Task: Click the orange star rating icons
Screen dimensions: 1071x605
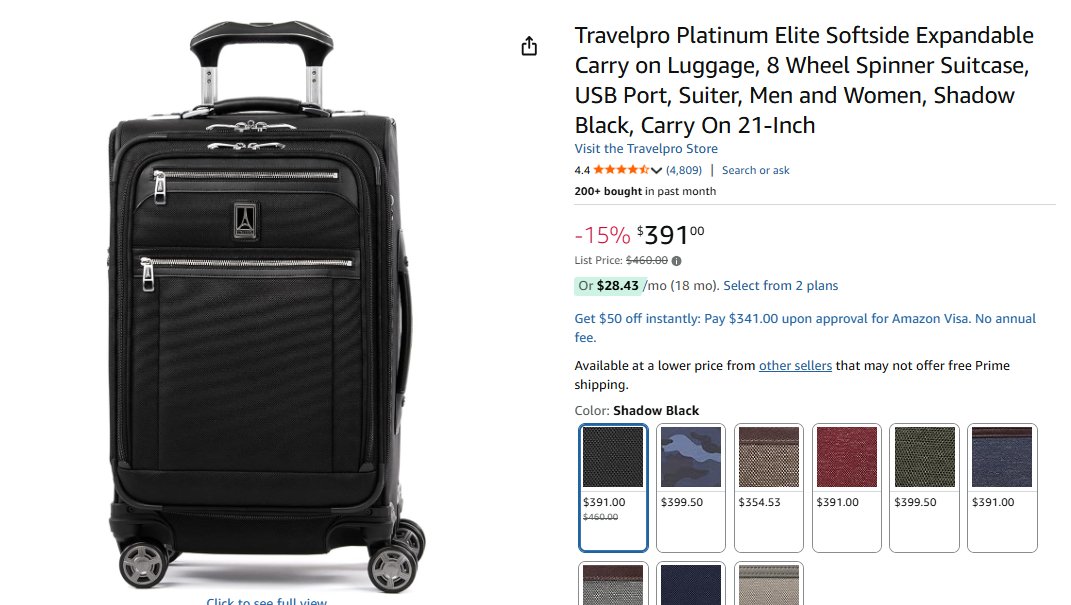Action: (x=620, y=170)
